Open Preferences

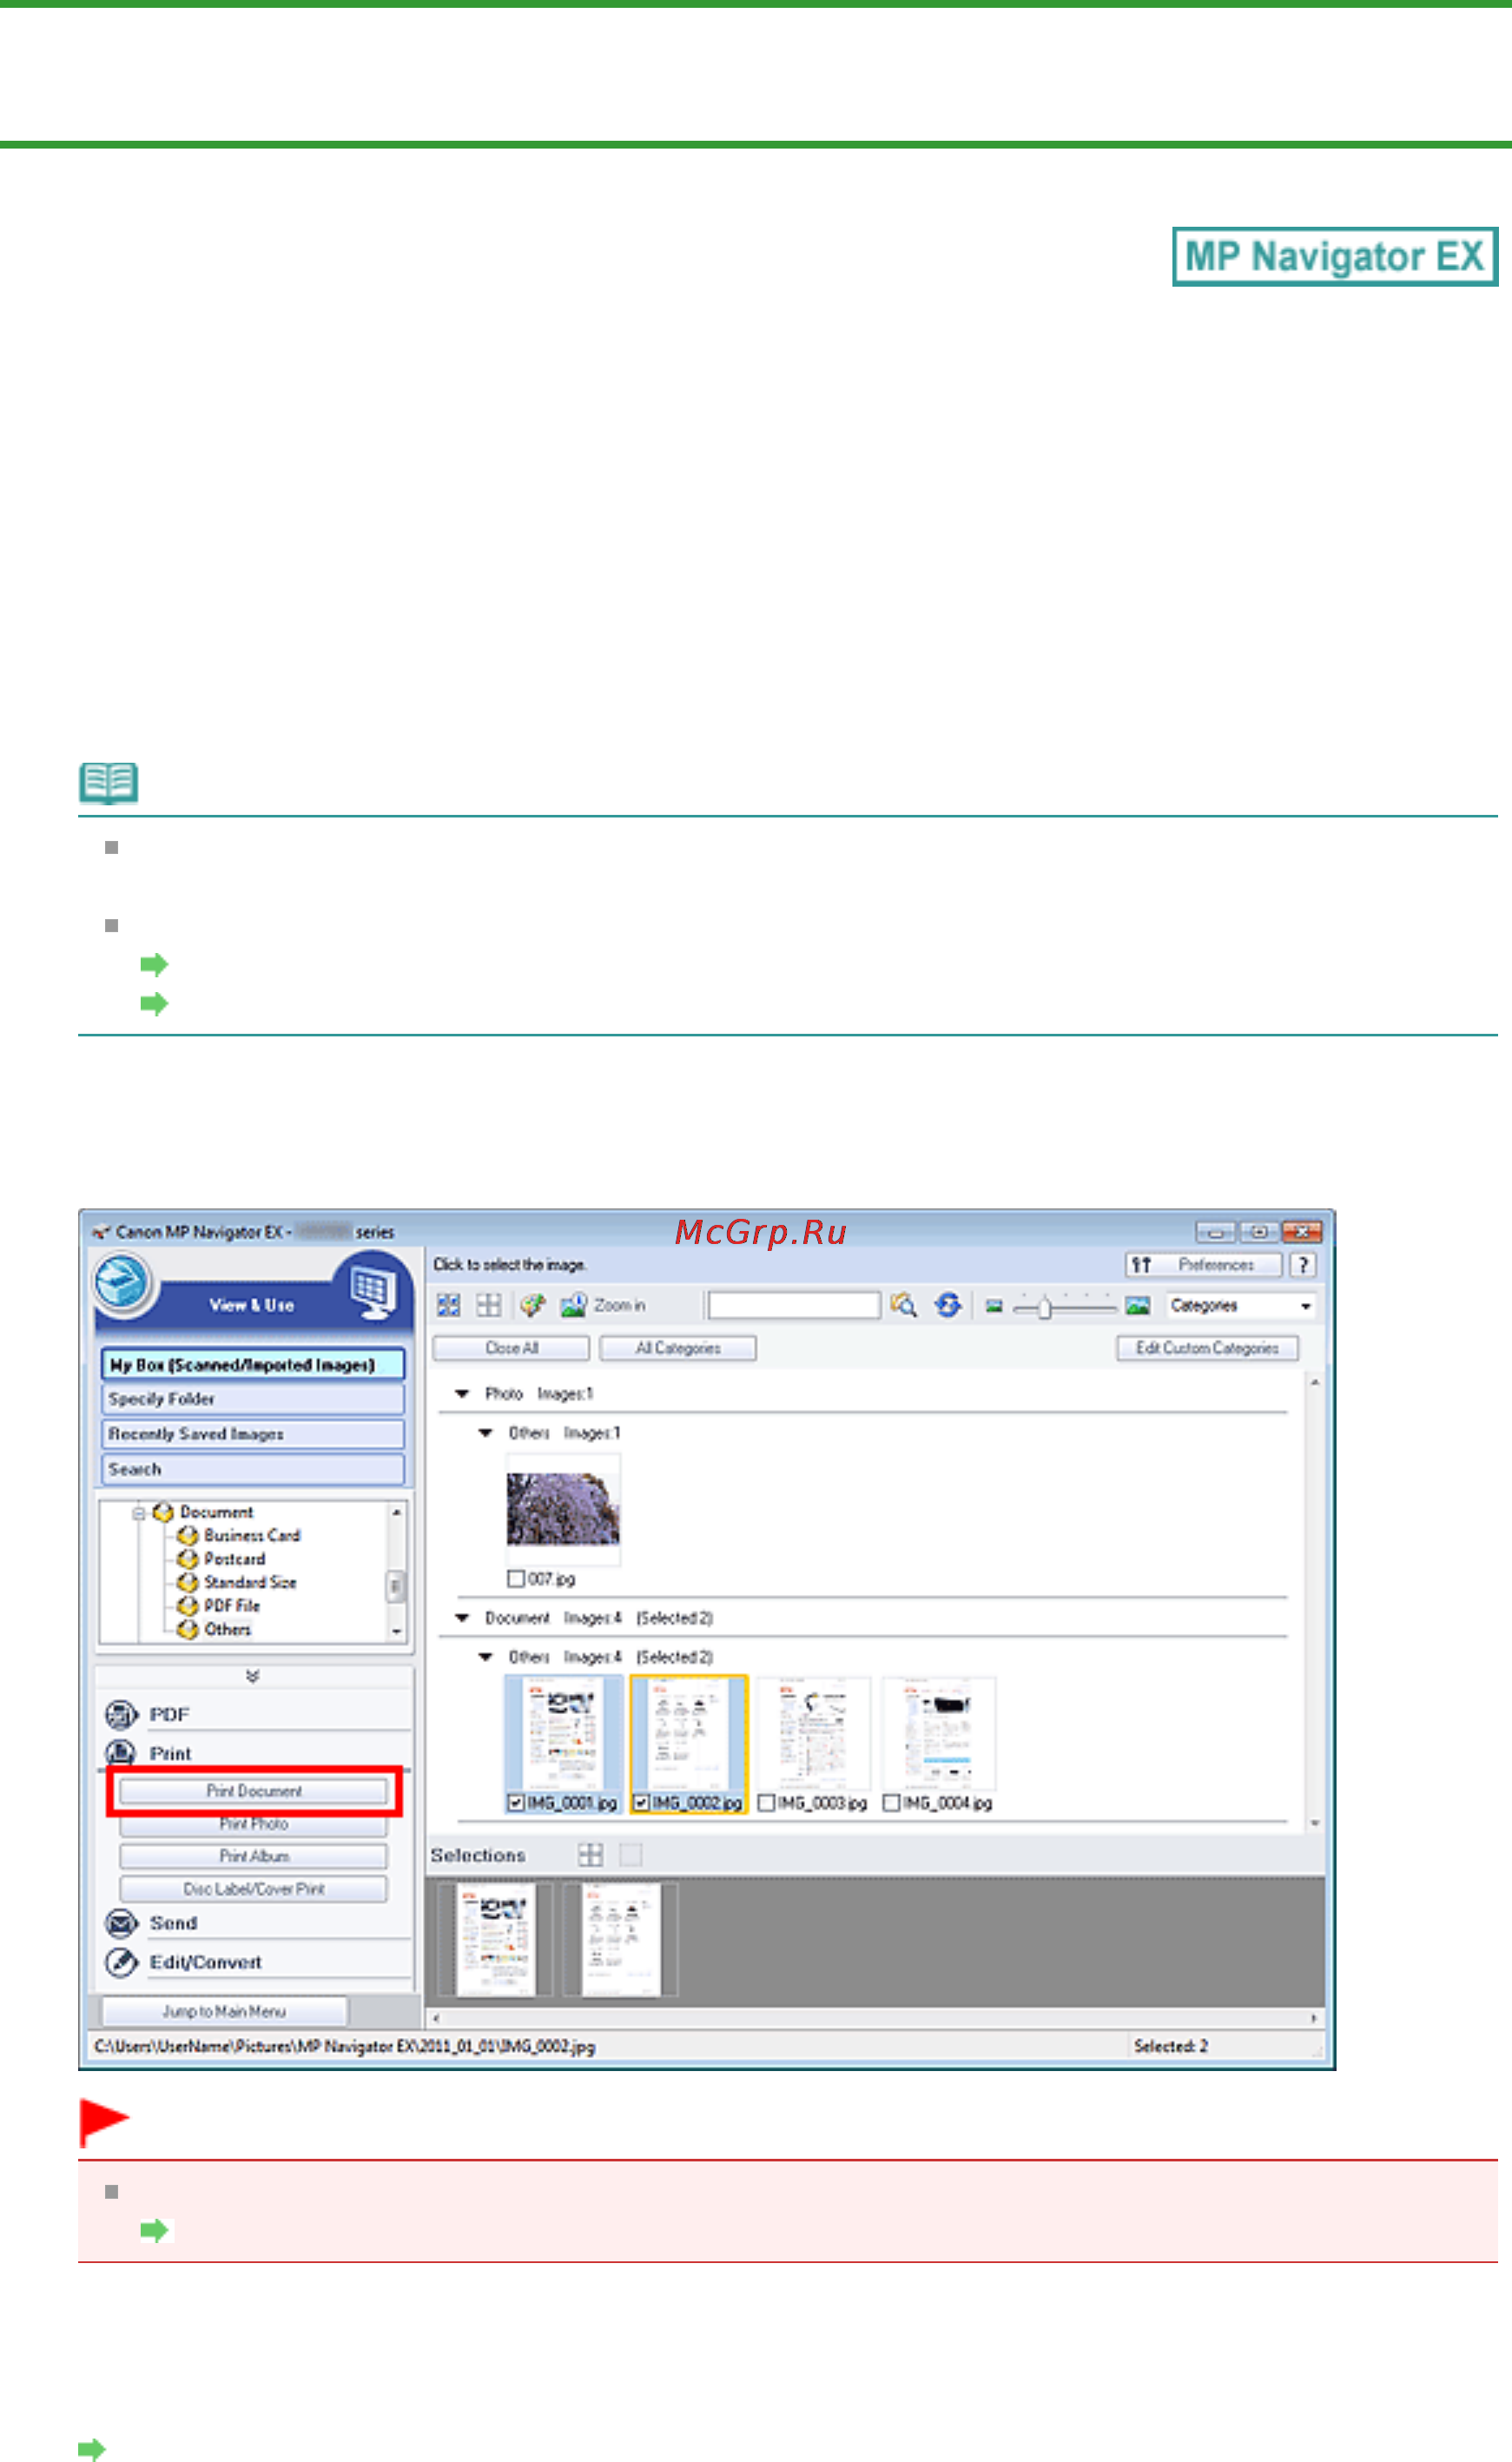(1203, 1265)
